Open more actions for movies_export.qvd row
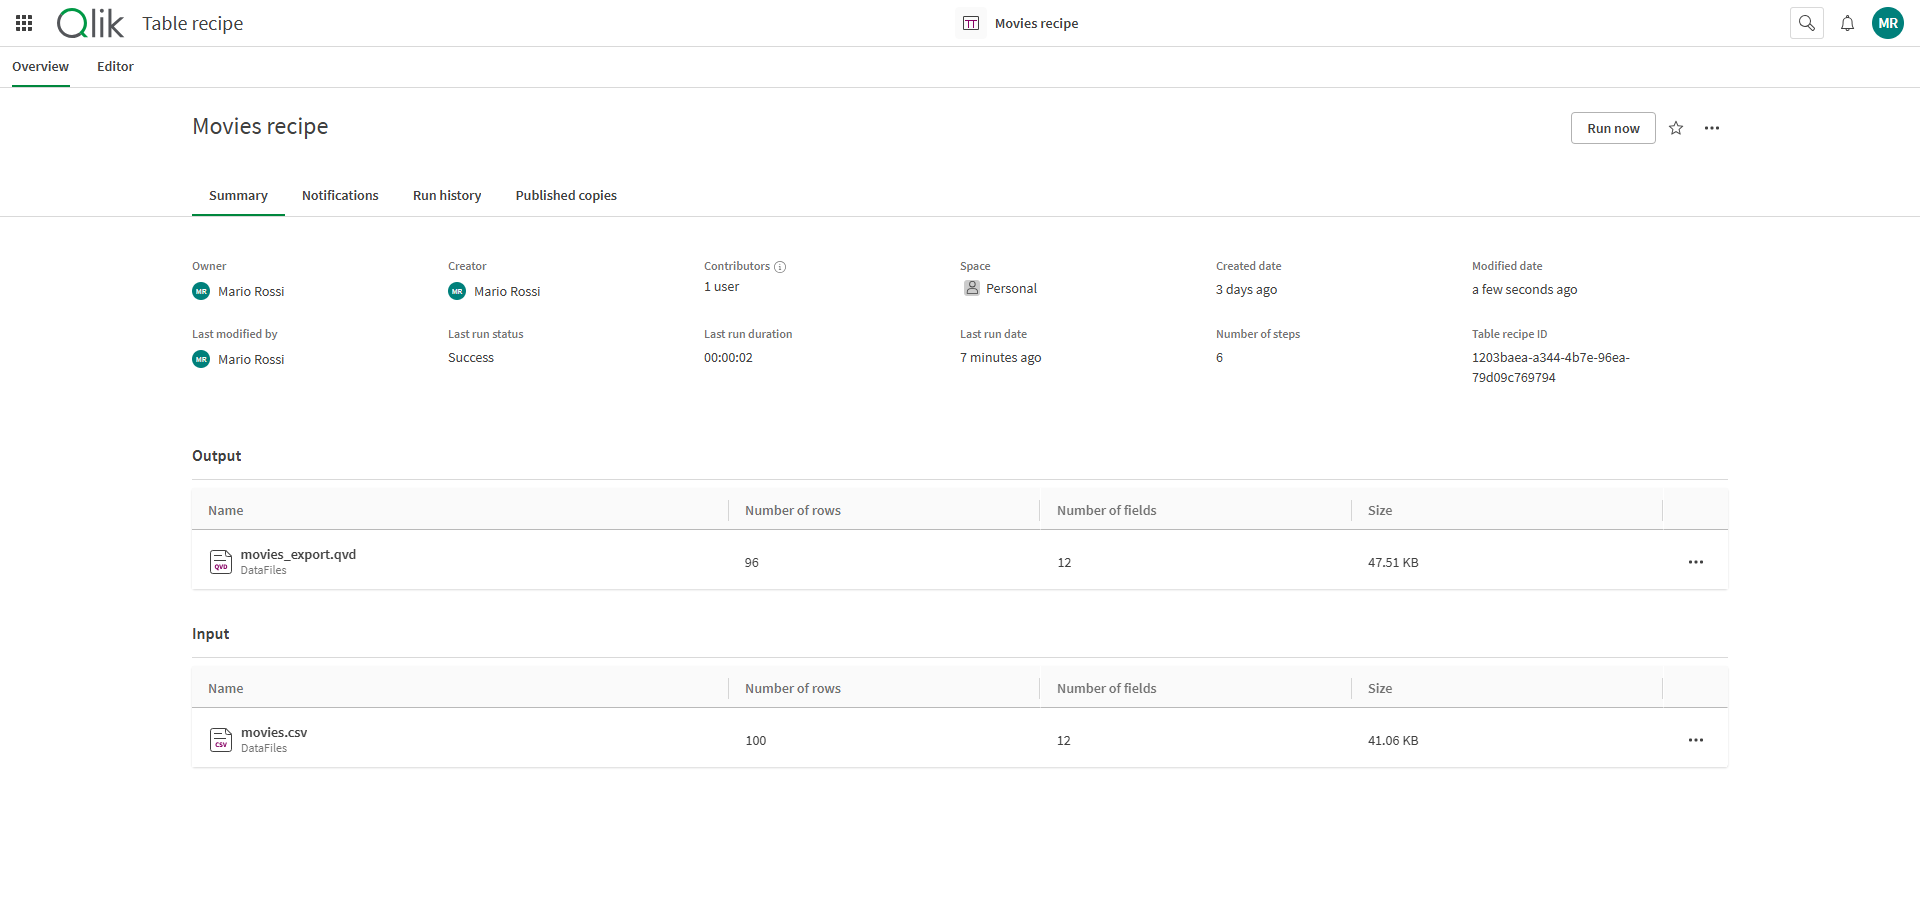This screenshot has width=1920, height=910. click(1695, 562)
